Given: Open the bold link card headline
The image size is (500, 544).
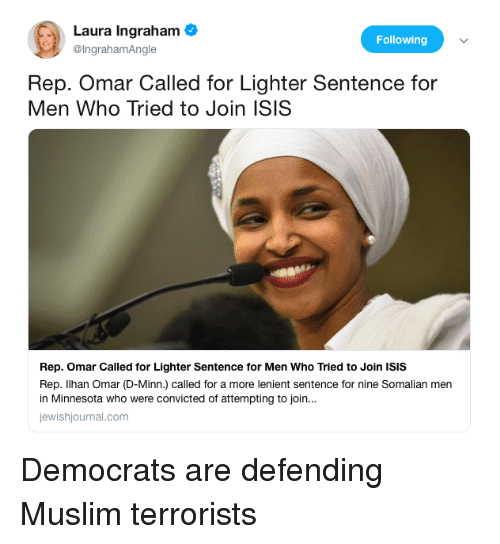Looking at the screenshot, I should [223, 367].
